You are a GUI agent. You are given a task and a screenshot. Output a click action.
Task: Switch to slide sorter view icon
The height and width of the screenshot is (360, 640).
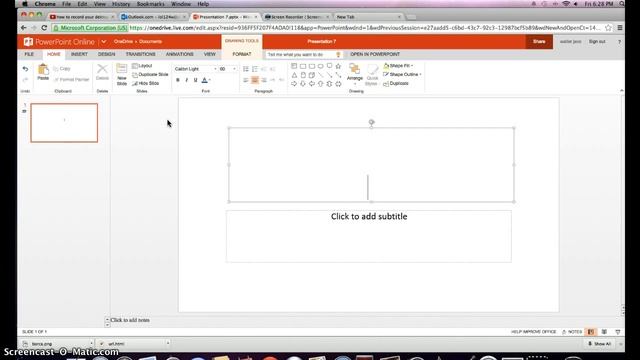(x=604, y=332)
